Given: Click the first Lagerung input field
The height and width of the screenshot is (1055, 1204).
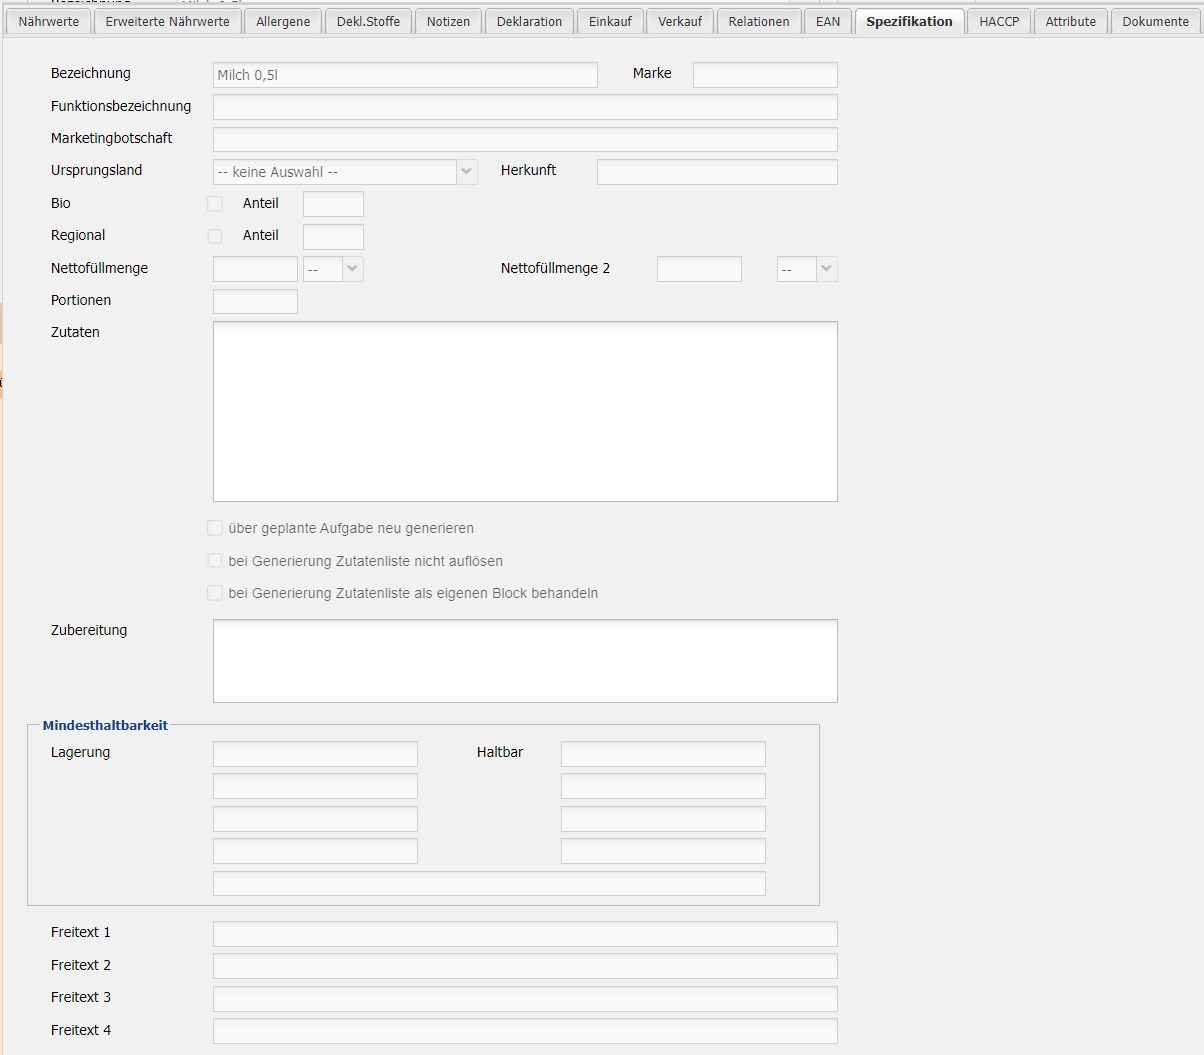Looking at the screenshot, I should (x=315, y=754).
